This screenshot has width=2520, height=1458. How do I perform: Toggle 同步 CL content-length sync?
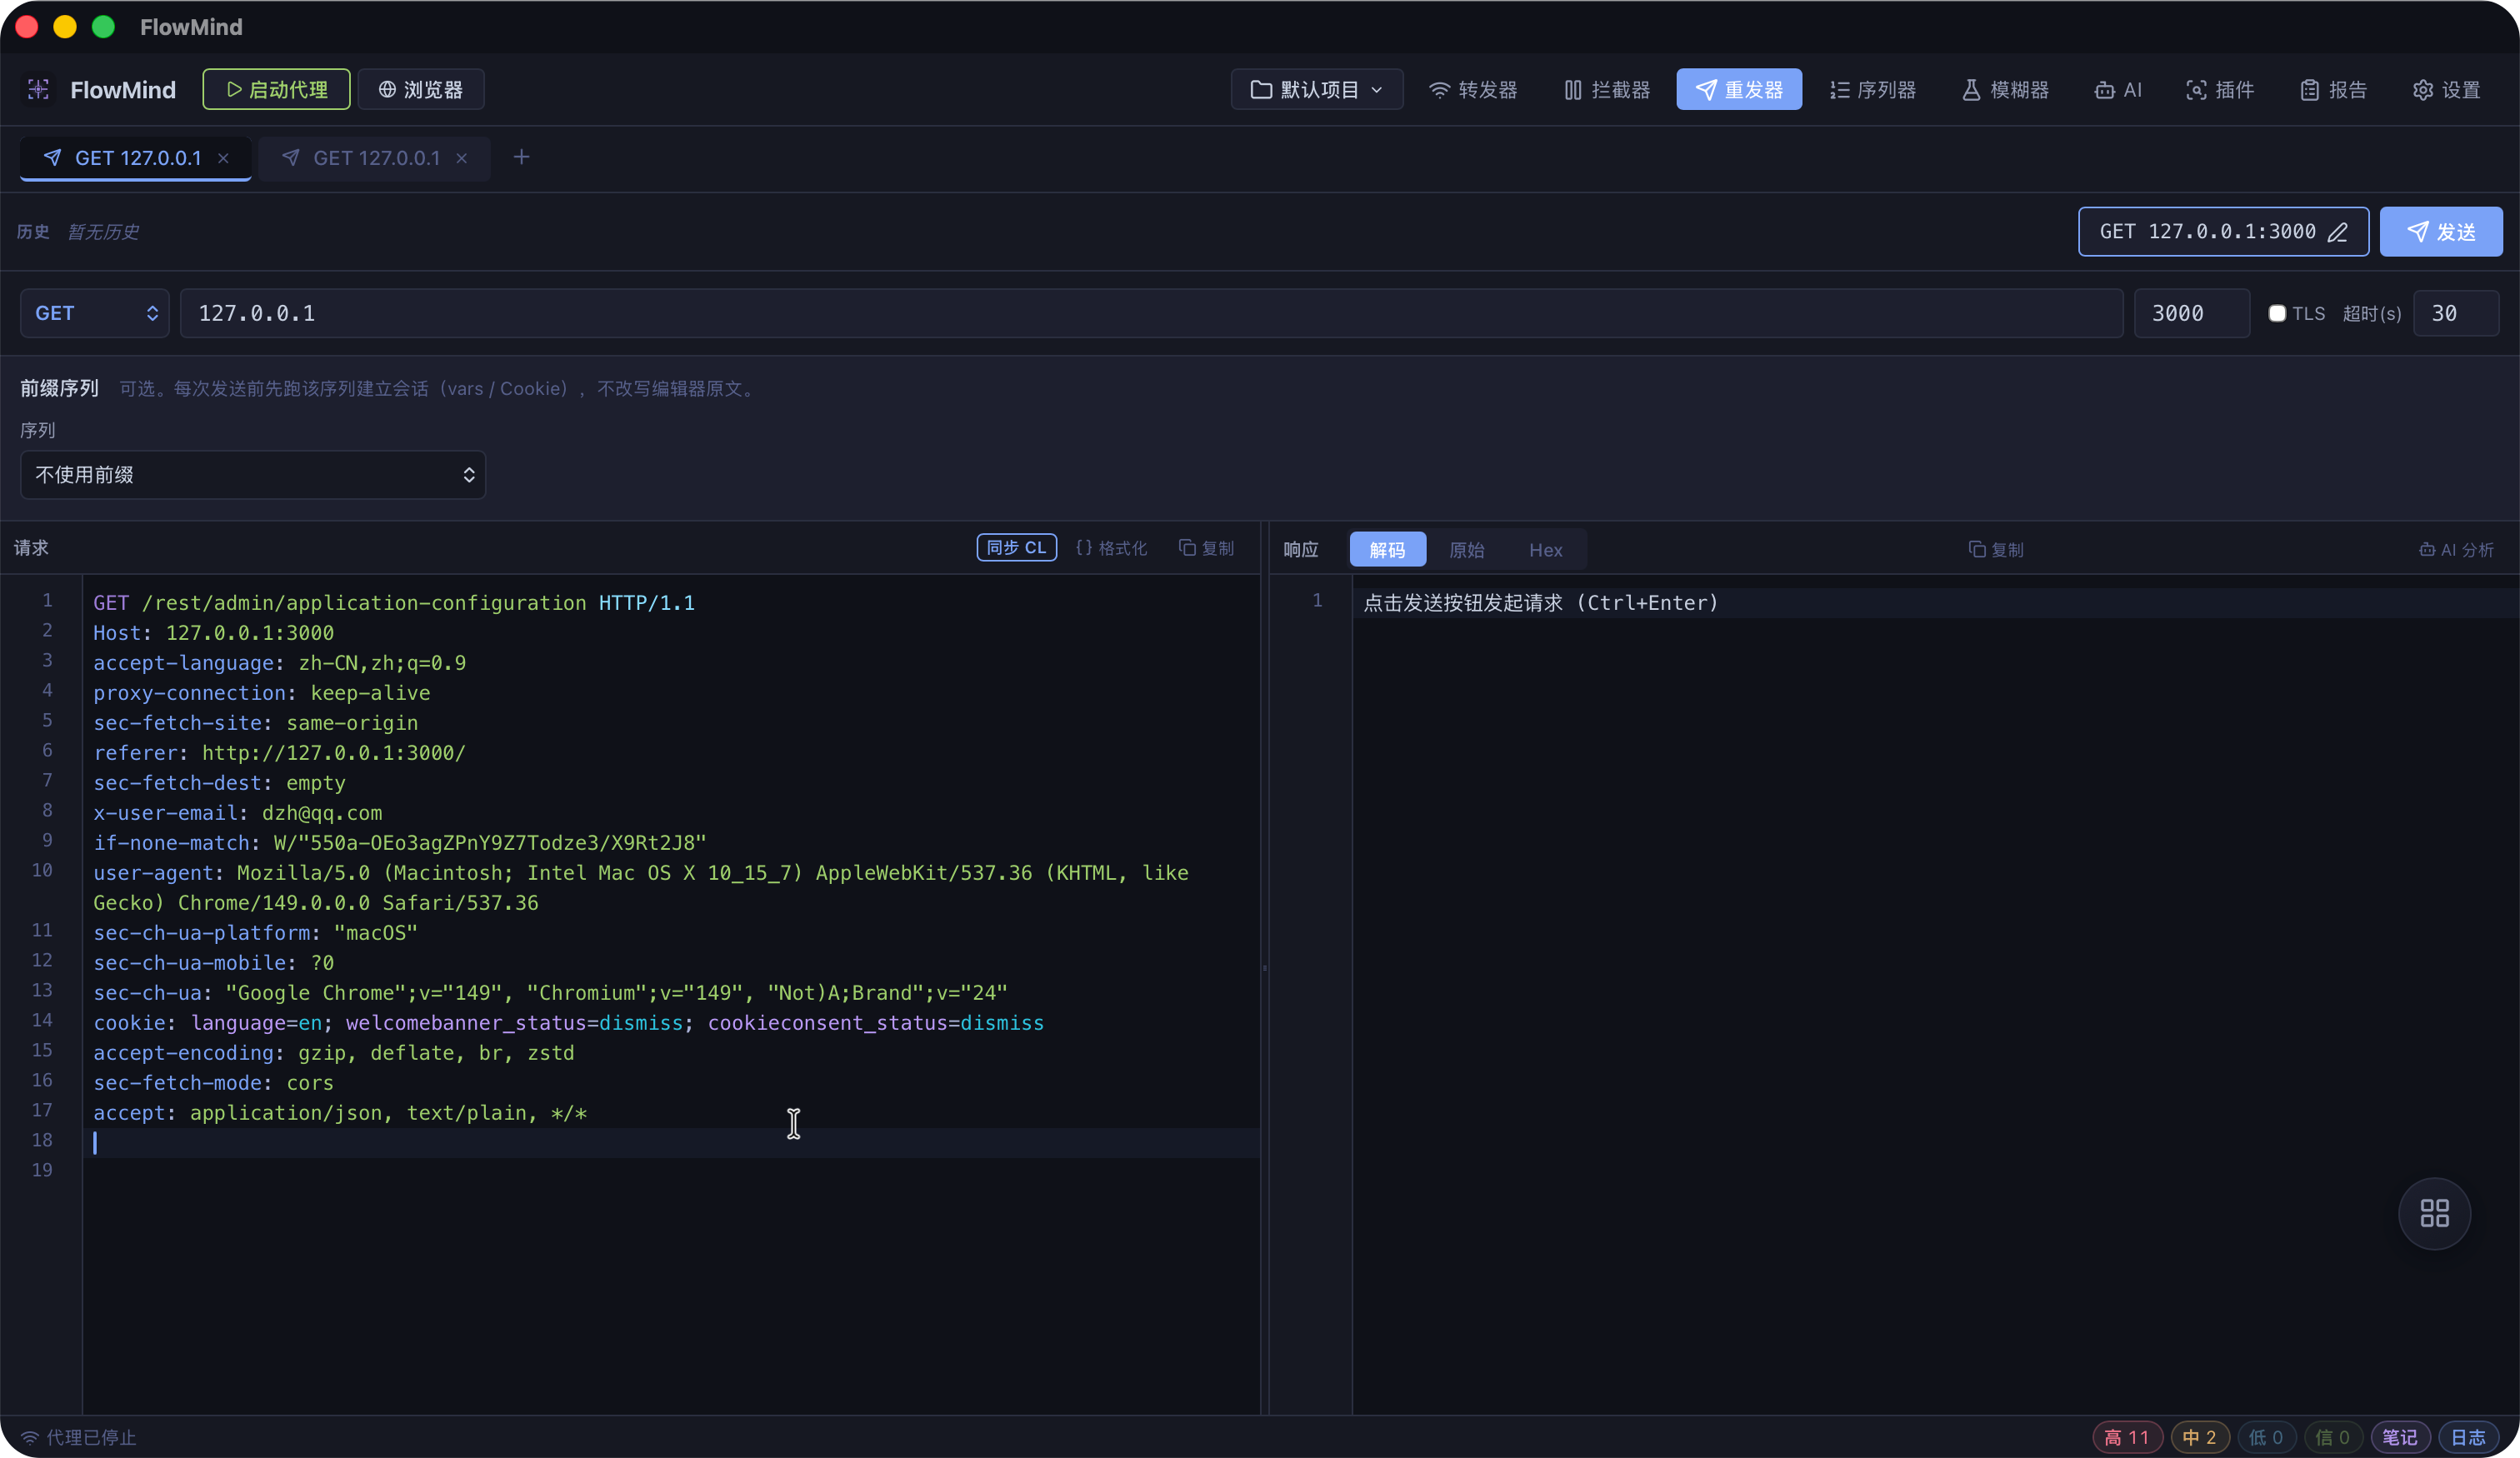pos(1016,548)
